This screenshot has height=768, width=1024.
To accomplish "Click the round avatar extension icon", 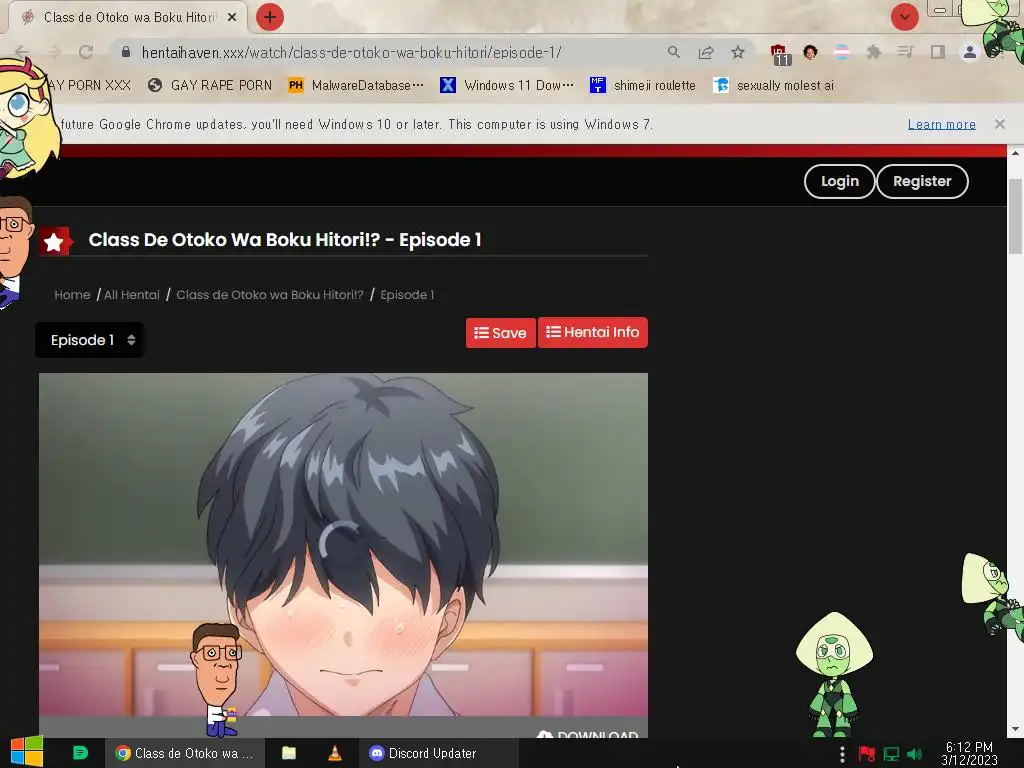I will point(810,52).
